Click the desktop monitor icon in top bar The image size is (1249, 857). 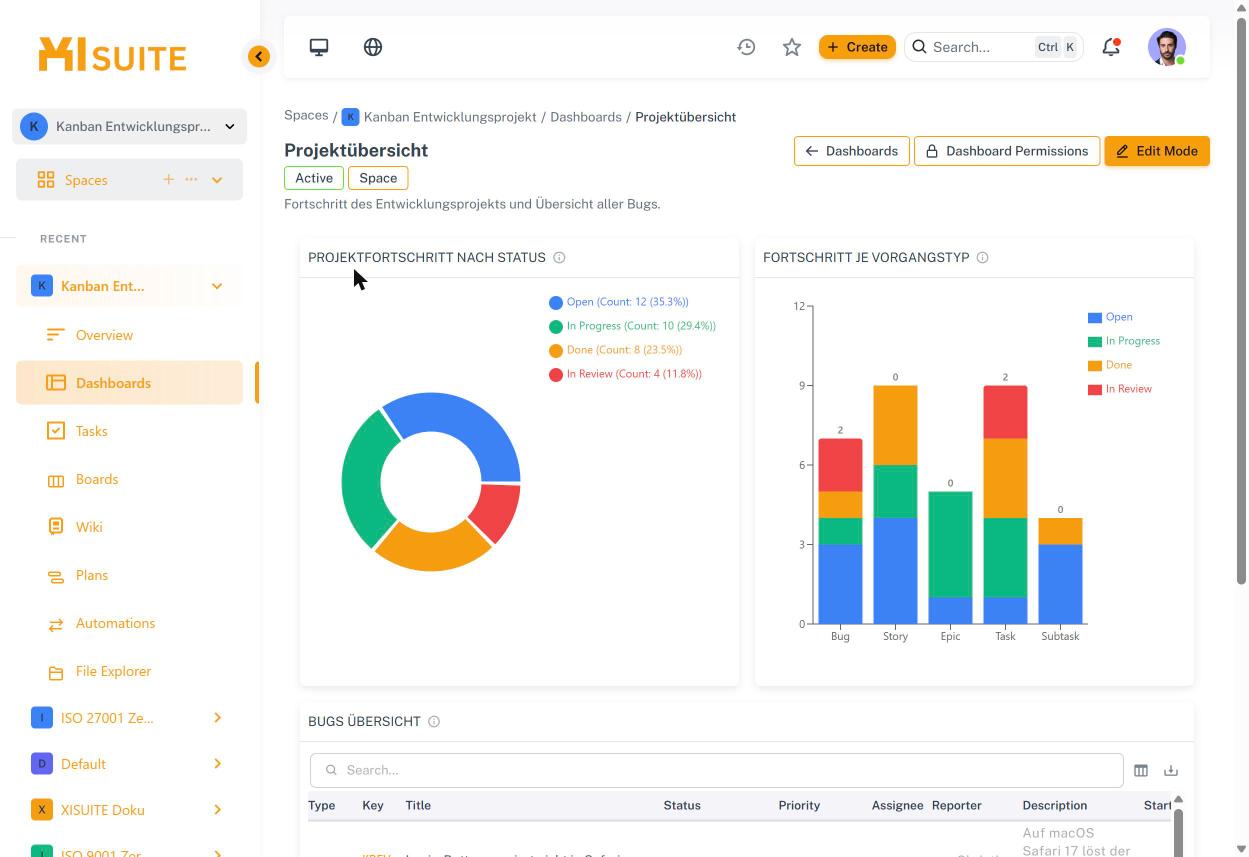pos(319,47)
